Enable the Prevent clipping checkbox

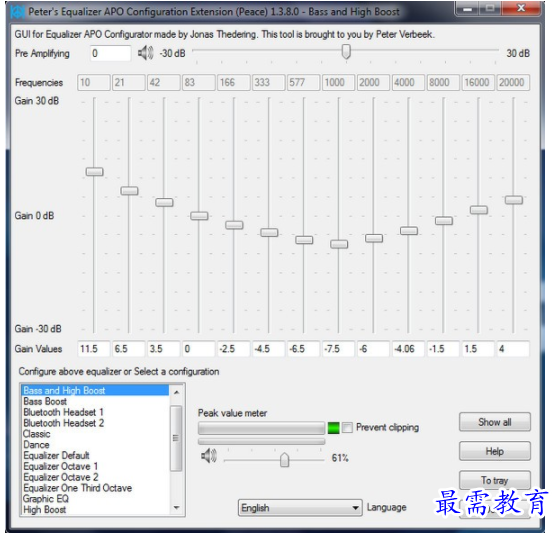[x=347, y=427]
